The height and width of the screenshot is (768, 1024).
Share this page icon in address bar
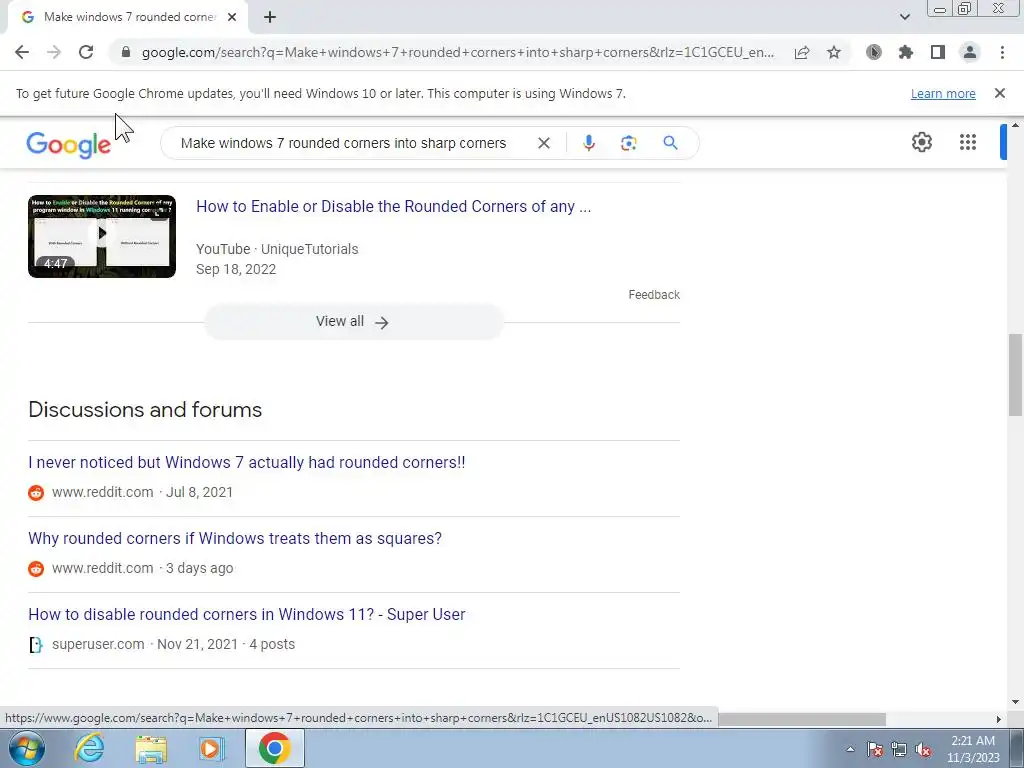pos(802,52)
